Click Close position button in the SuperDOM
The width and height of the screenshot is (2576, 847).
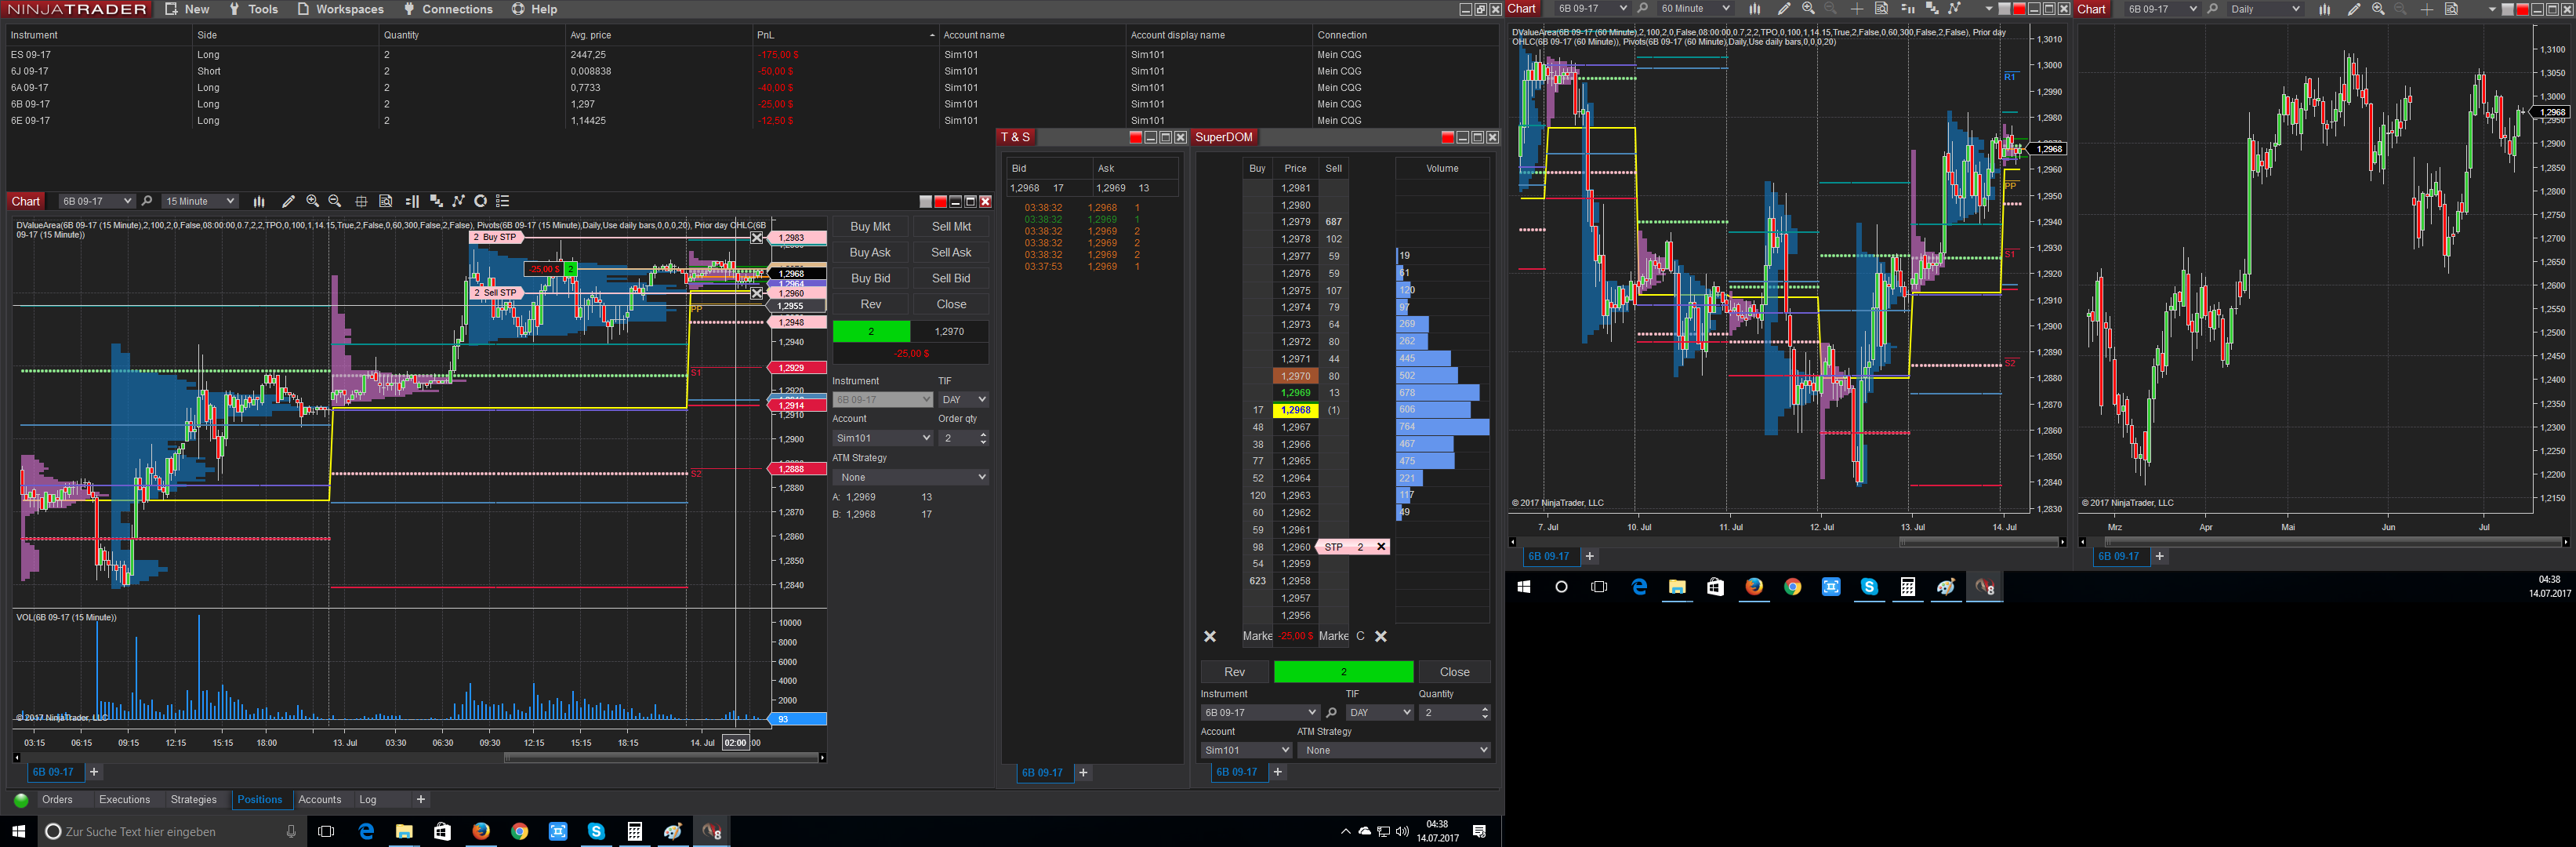pyautogui.click(x=1455, y=672)
